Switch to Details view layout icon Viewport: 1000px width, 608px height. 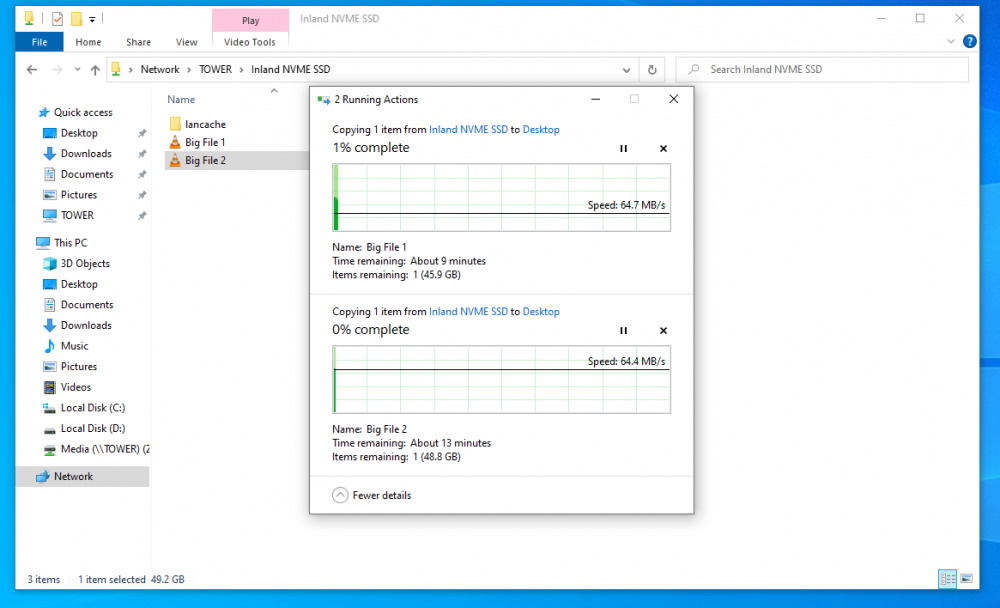point(948,579)
